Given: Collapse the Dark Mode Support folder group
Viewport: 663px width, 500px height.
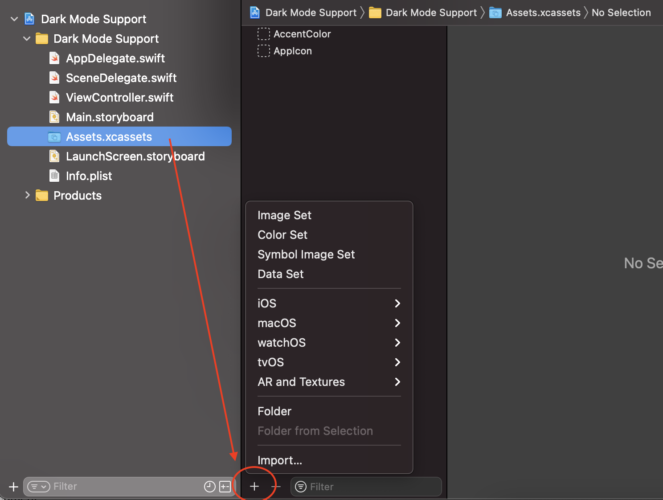Looking at the screenshot, I should tap(27, 39).
